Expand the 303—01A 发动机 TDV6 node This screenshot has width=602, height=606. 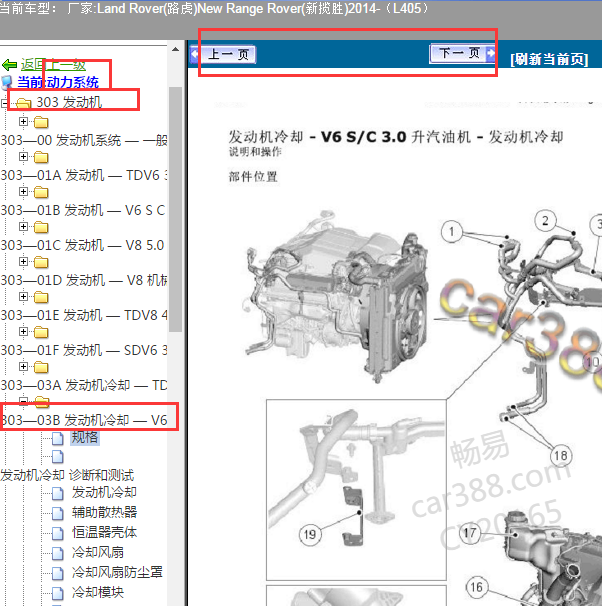click(x=23, y=157)
